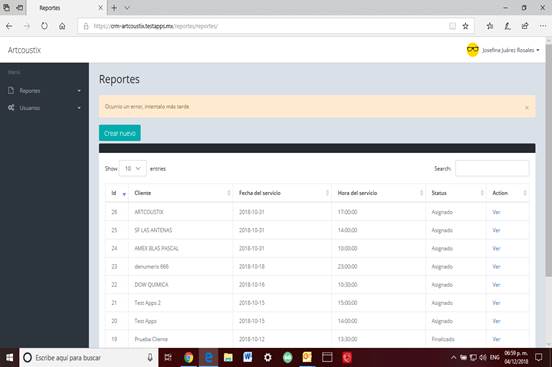Click the taskbar microphone icon
The height and width of the screenshot is (367, 552).
(150, 357)
